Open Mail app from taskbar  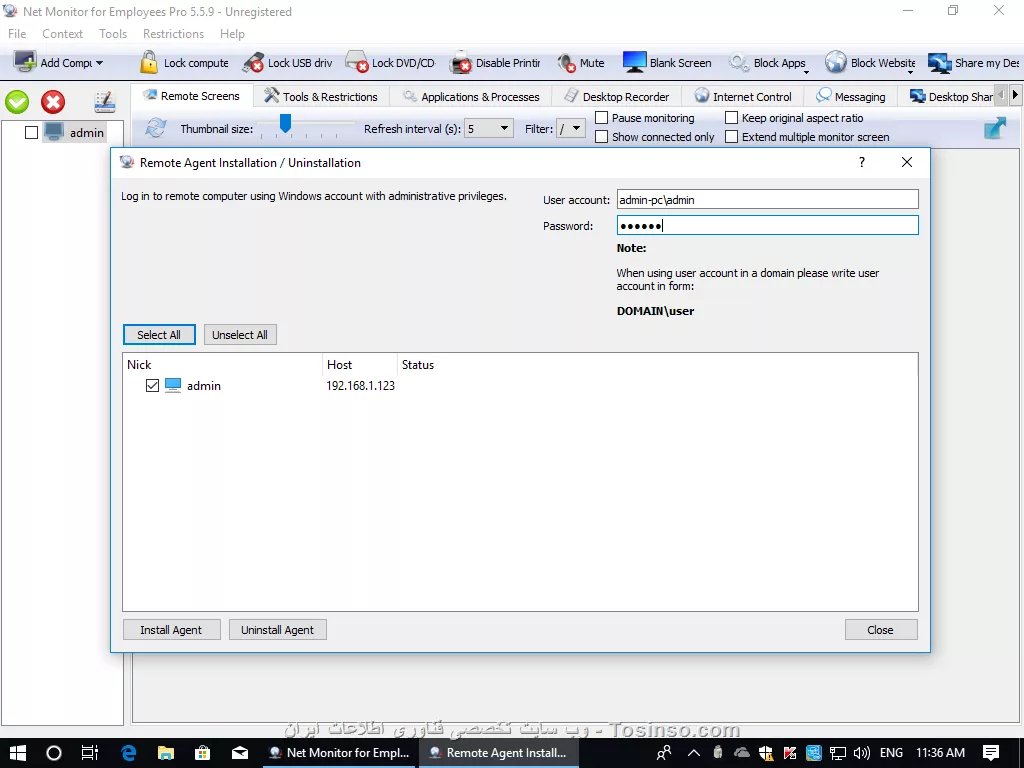click(x=240, y=753)
